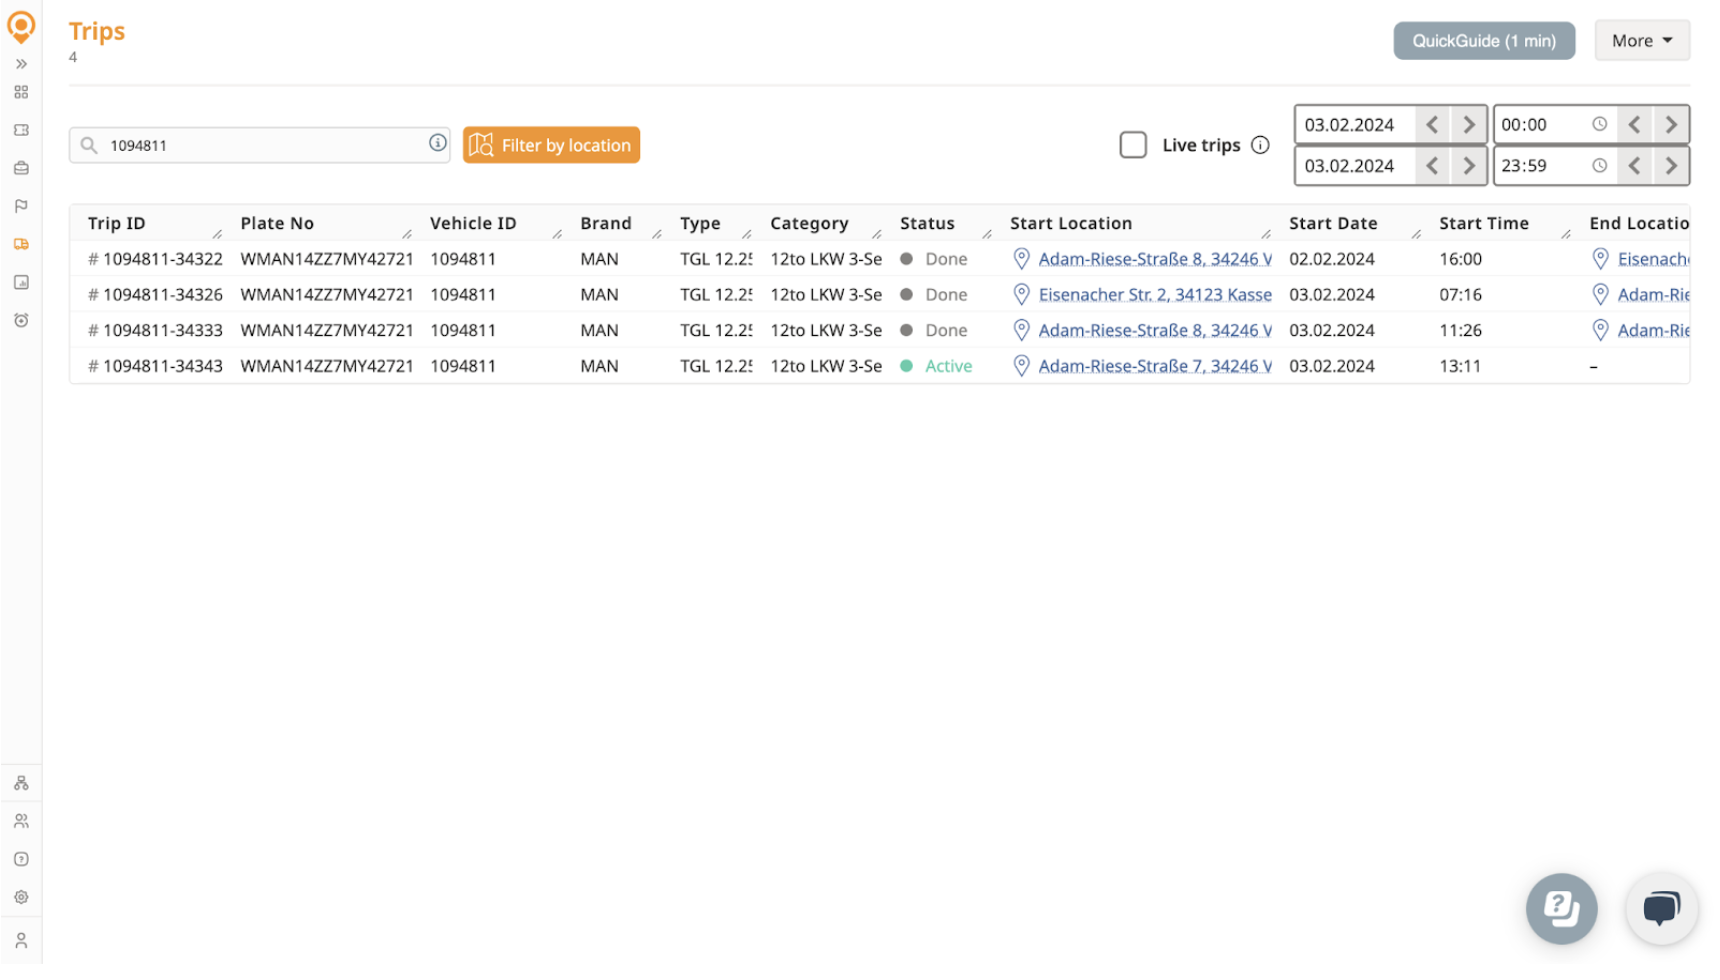Open the reports chart icon
Viewport: 1720px width, 980px height.
21,283
